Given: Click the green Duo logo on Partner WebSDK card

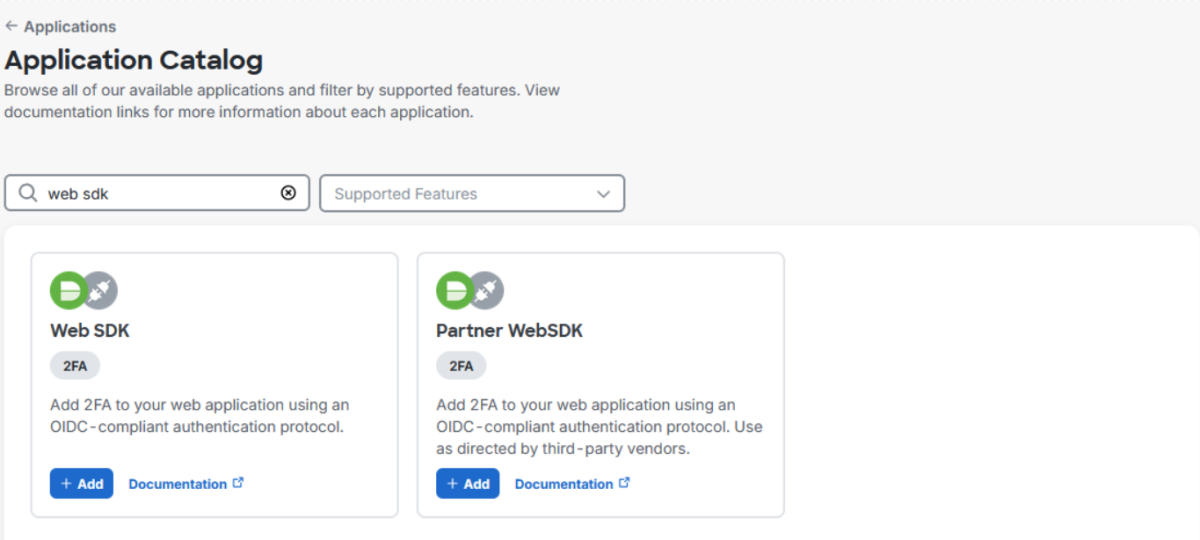Looking at the screenshot, I should [454, 290].
